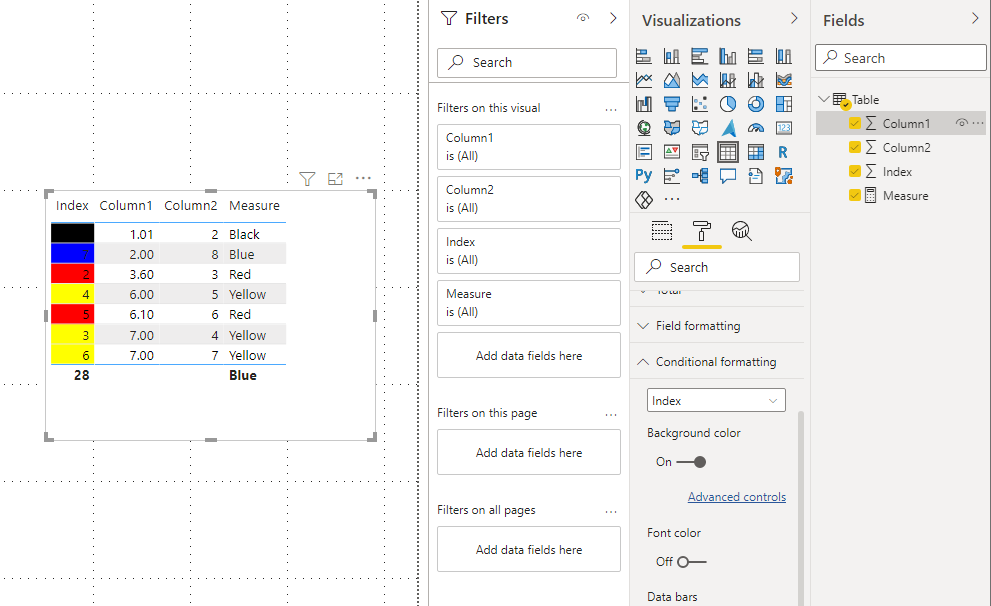Select the filled map visual
The height and width of the screenshot is (606, 991).
point(671,128)
